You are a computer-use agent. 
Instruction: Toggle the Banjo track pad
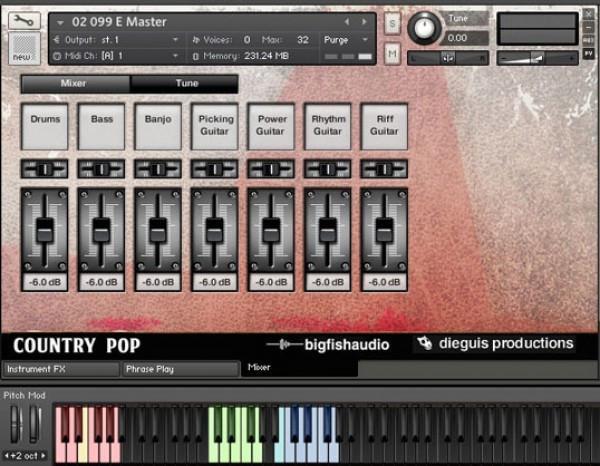(158, 125)
